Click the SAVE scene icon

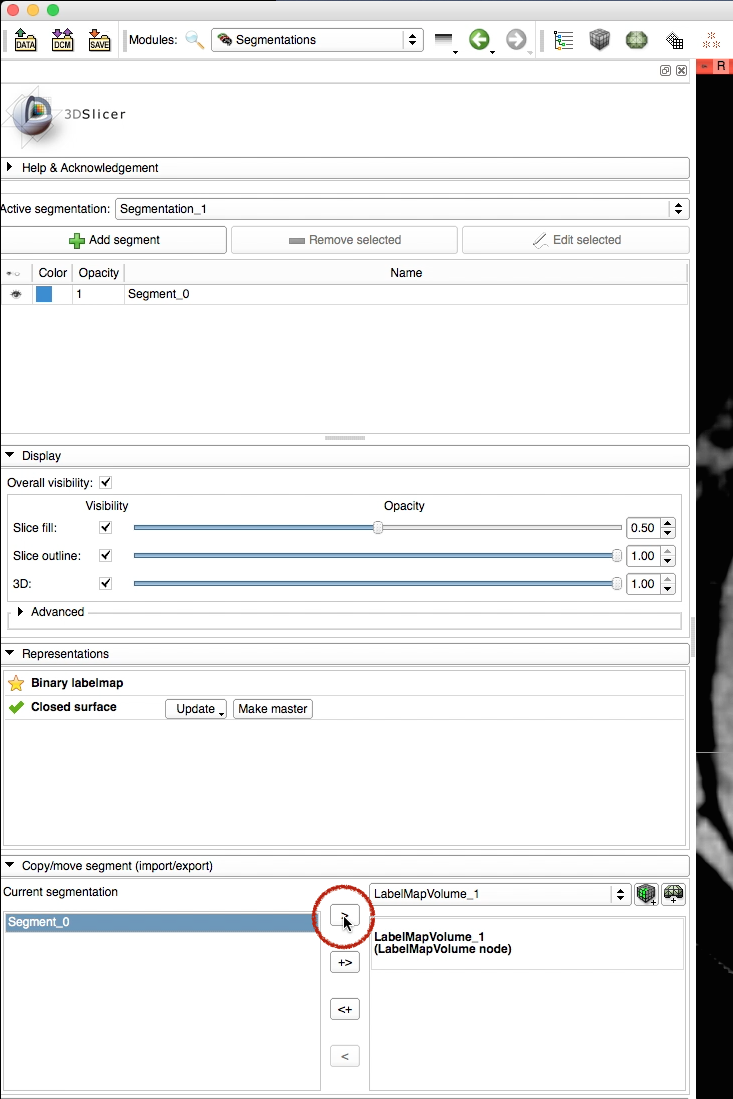pos(100,40)
